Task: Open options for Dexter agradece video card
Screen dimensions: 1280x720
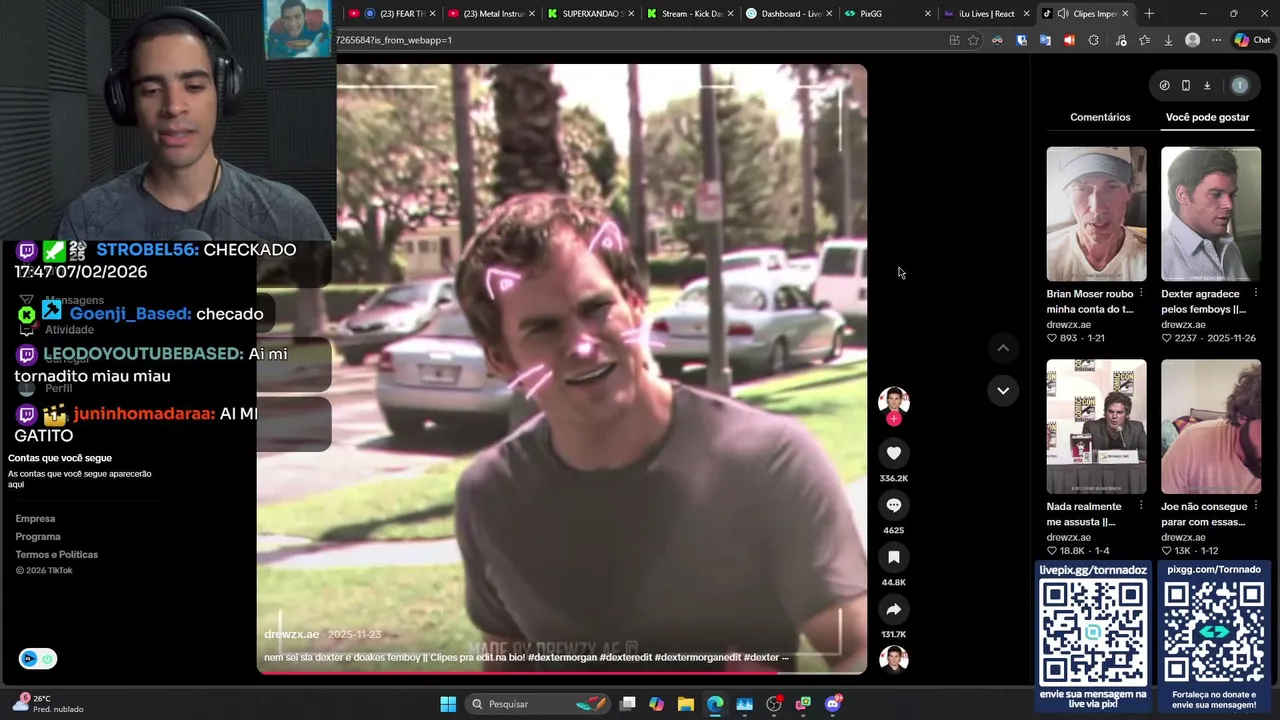Action: 1254,294
